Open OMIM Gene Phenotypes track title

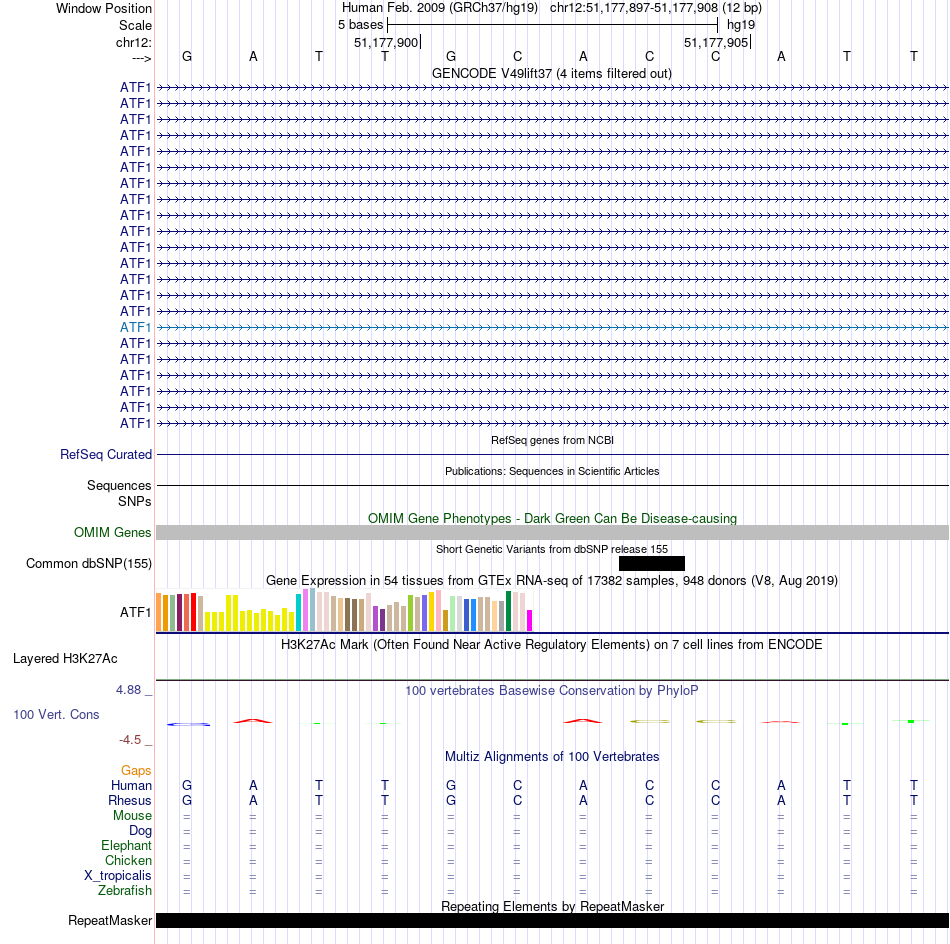pos(552,519)
